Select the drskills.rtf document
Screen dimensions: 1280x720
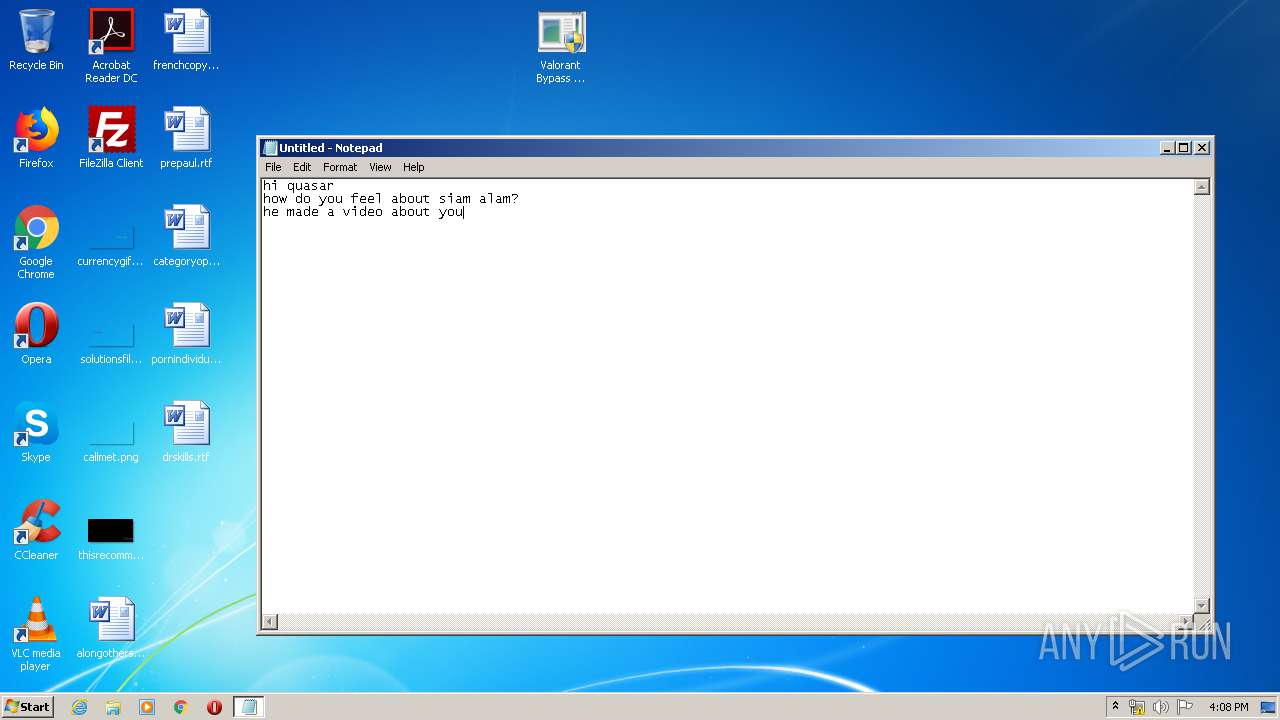tap(186, 432)
